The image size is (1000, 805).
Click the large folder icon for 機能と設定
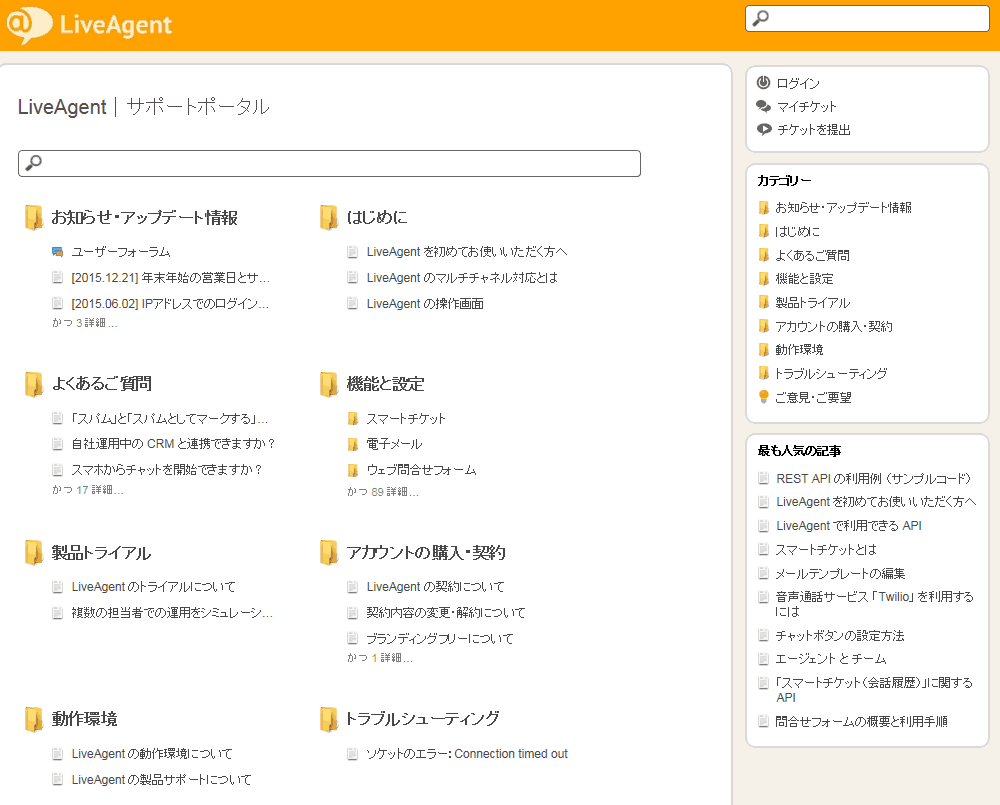(x=328, y=384)
